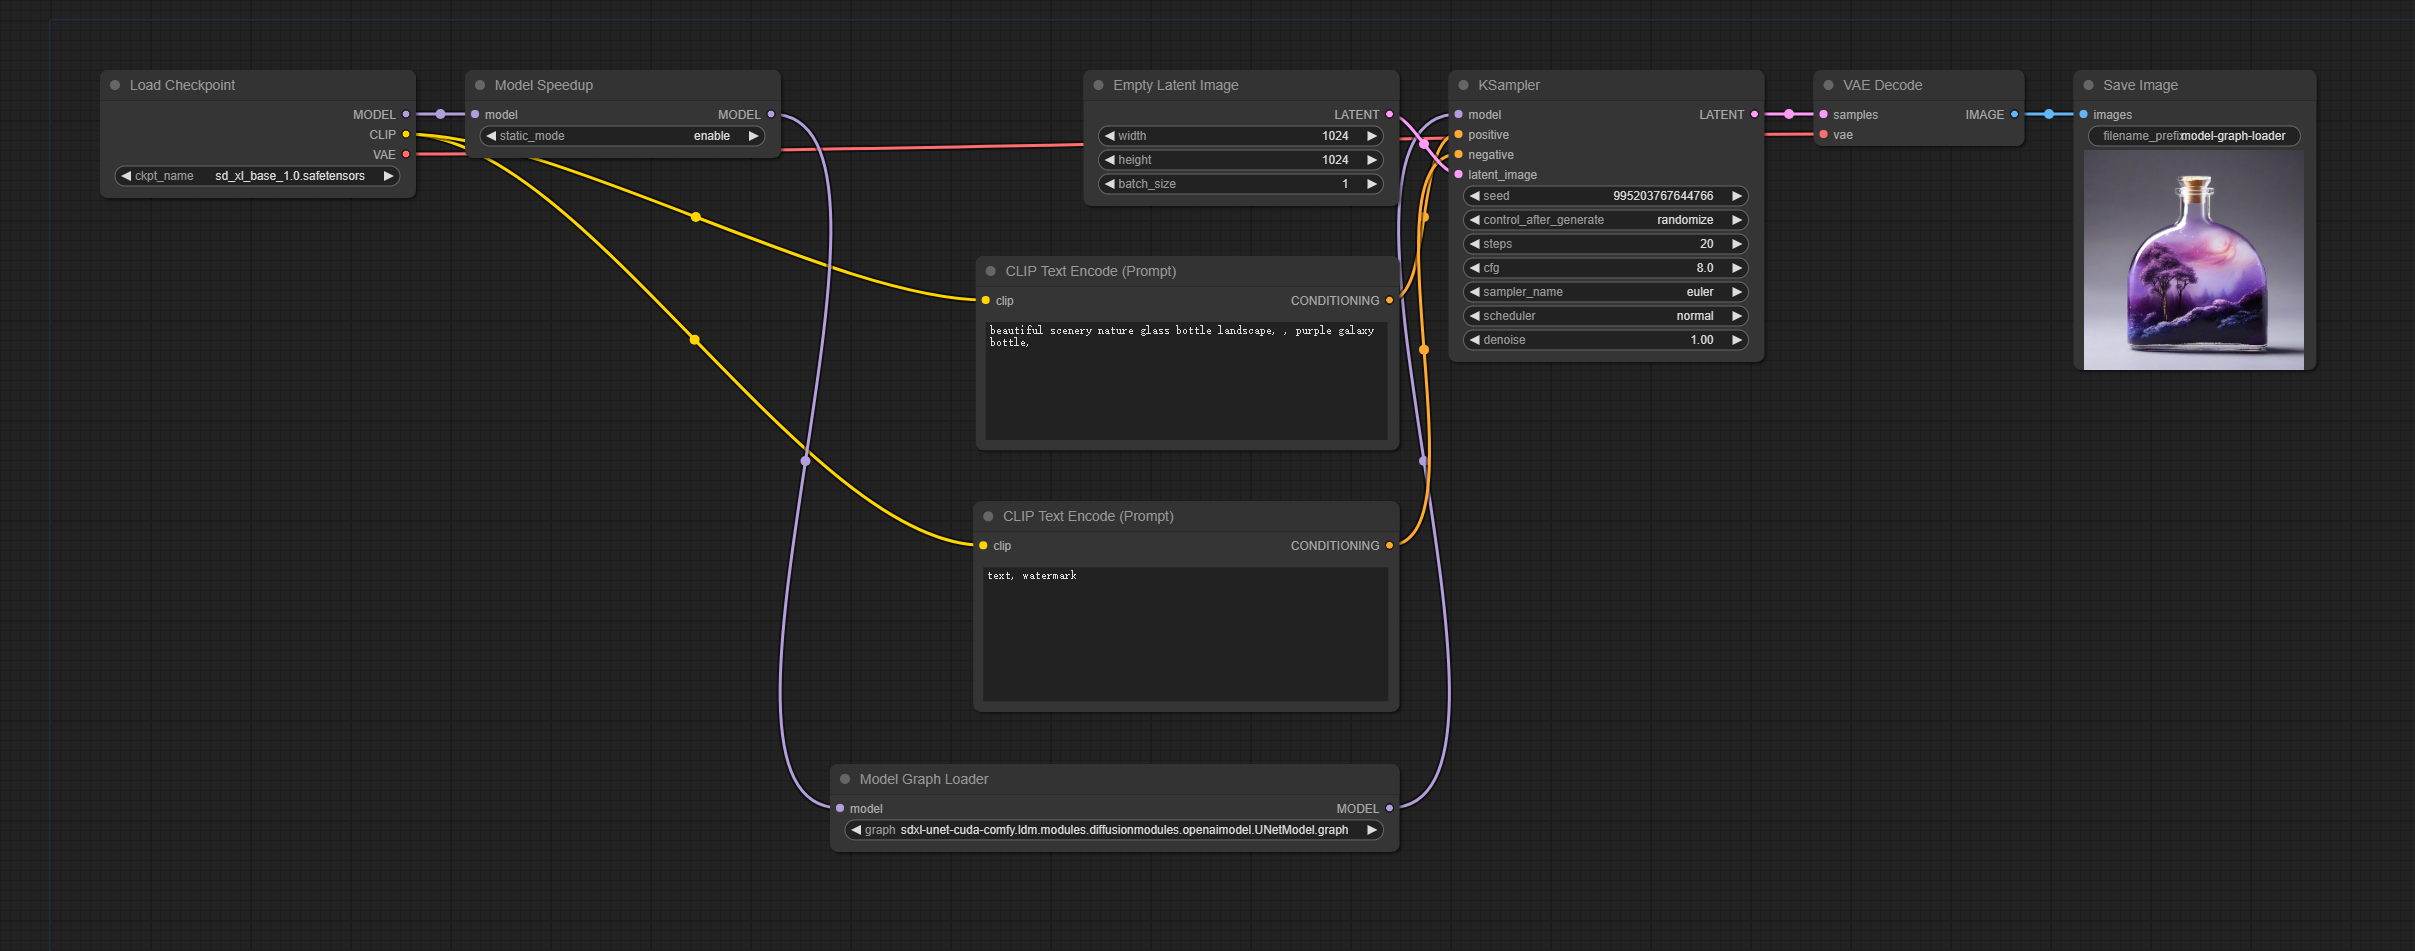Open the sampler_name dropdown set to euler

click(x=1605, y=292)
